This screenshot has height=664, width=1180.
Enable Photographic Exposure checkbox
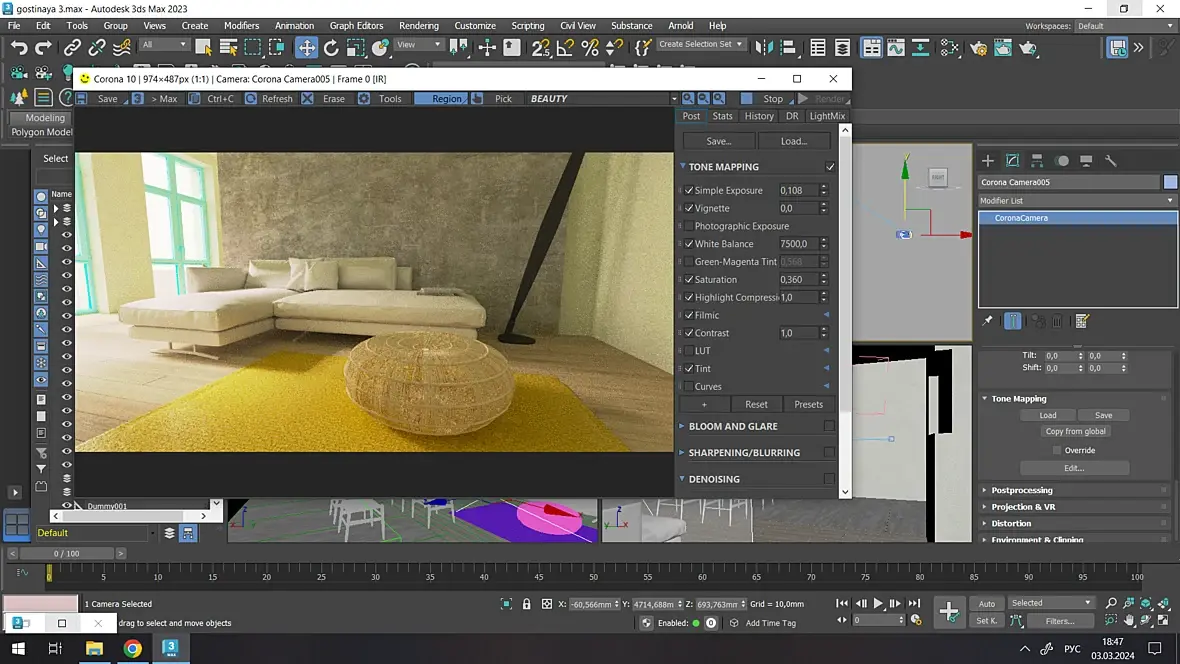689,226
